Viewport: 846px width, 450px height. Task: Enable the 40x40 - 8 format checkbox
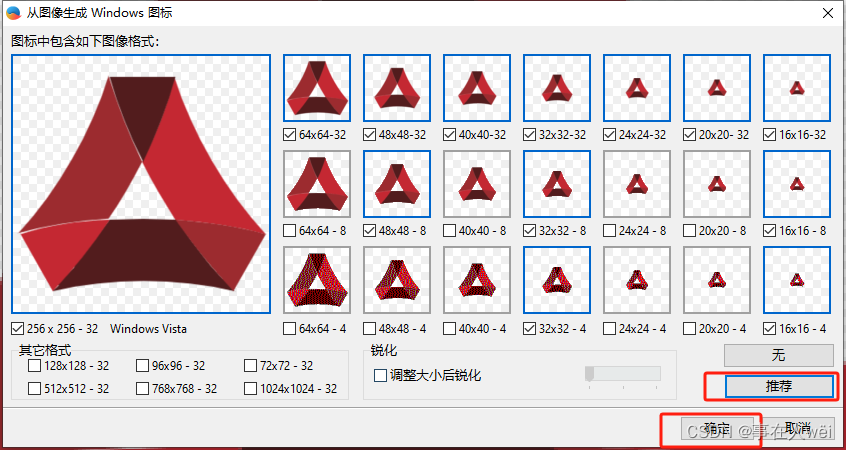[449, 231]
